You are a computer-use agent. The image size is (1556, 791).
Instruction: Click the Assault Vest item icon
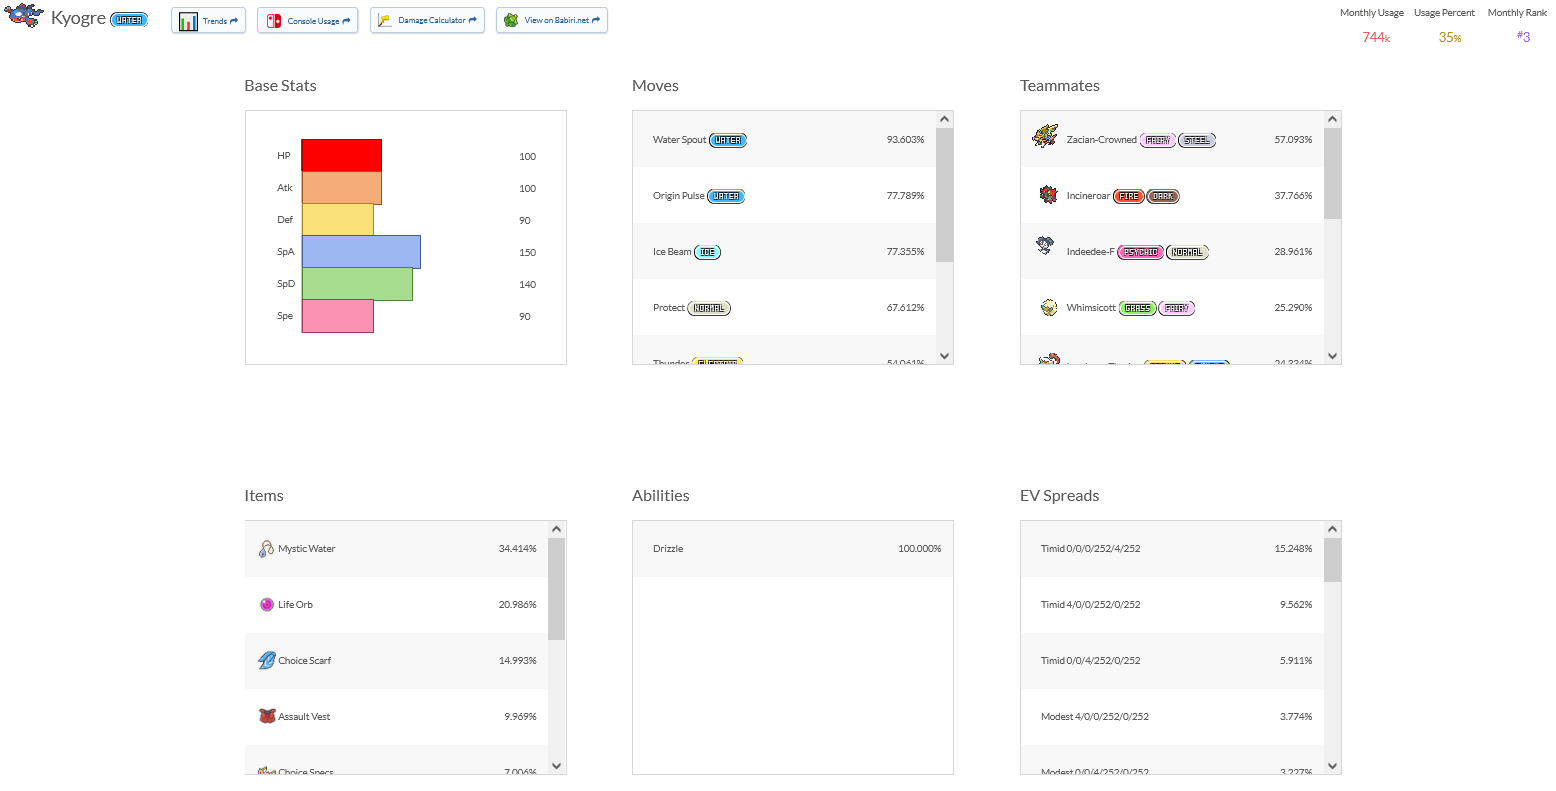coord(266,716)
